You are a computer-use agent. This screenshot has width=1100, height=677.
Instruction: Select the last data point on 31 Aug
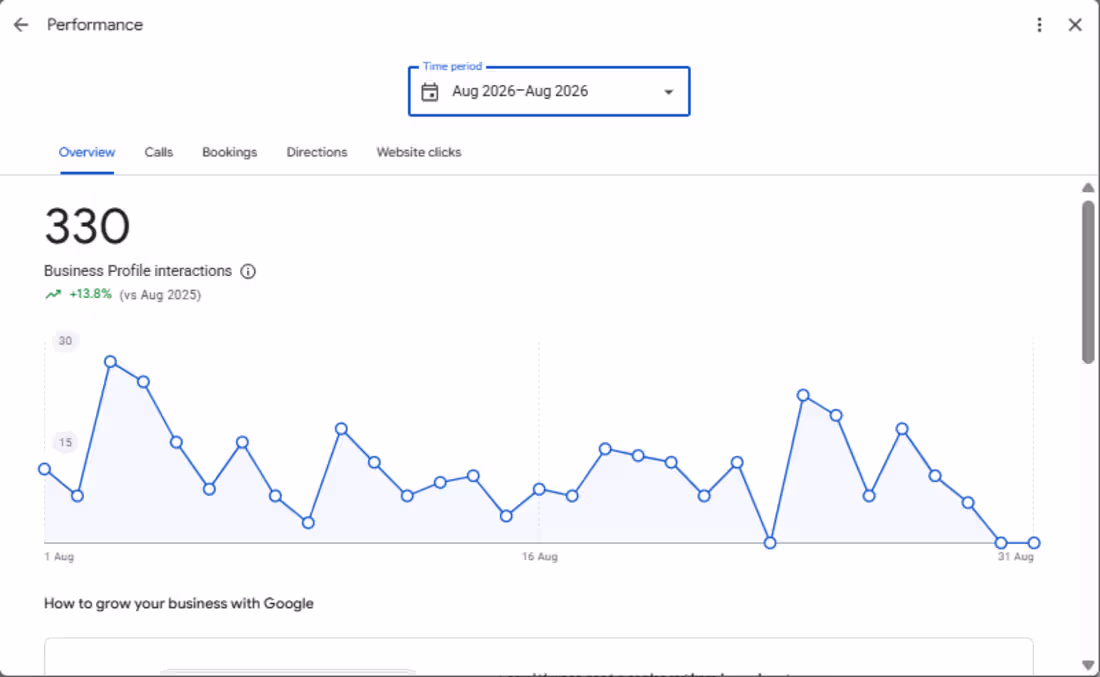1034,543
